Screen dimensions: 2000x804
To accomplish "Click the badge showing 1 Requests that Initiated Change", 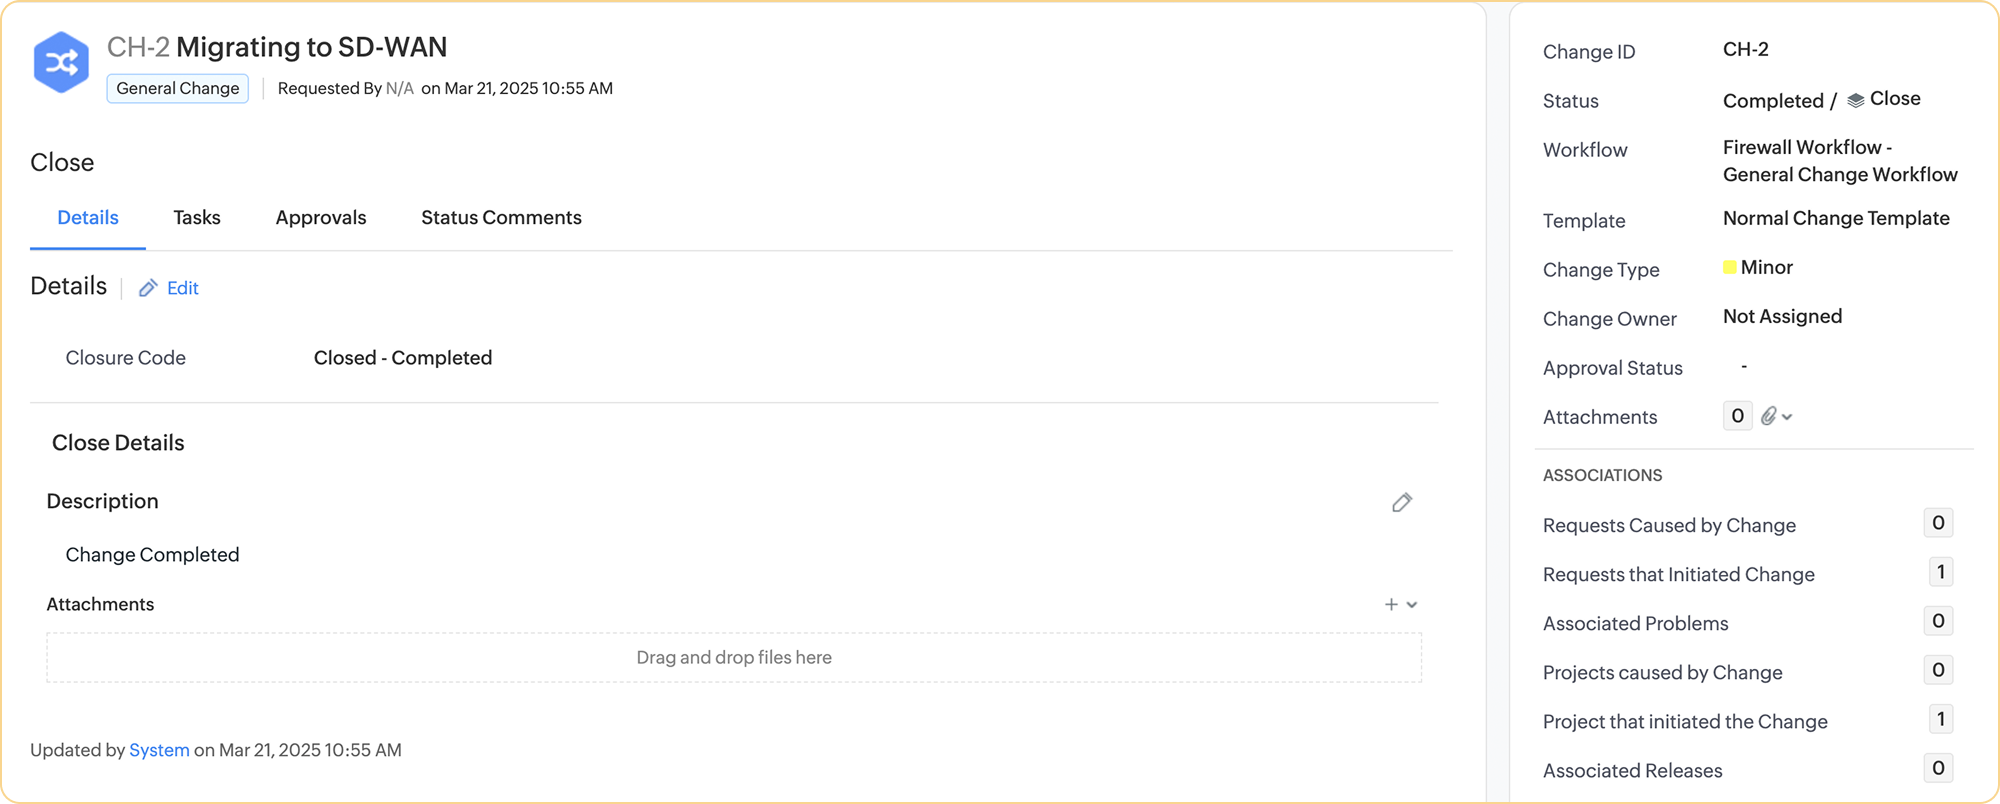I will click(1940, 571).
